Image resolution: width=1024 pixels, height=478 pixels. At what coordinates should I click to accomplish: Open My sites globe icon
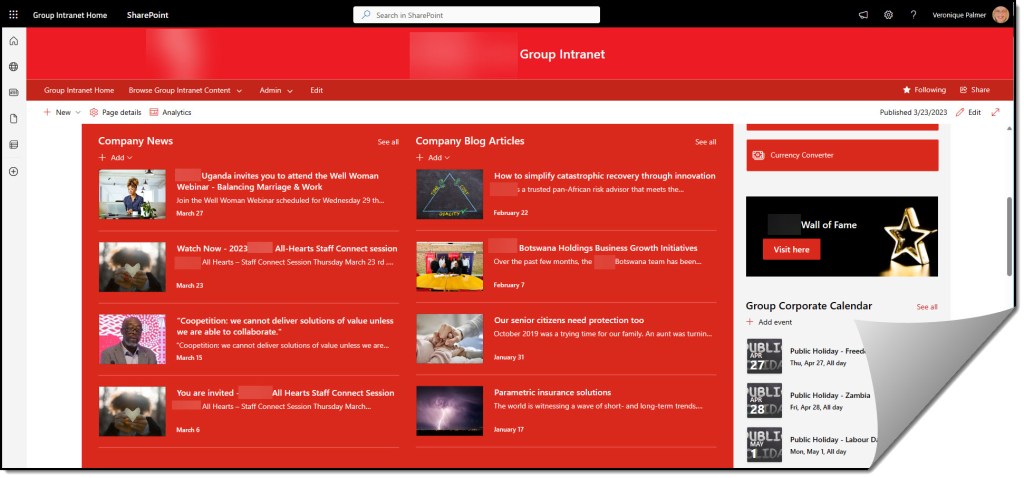tap(13, 67)
